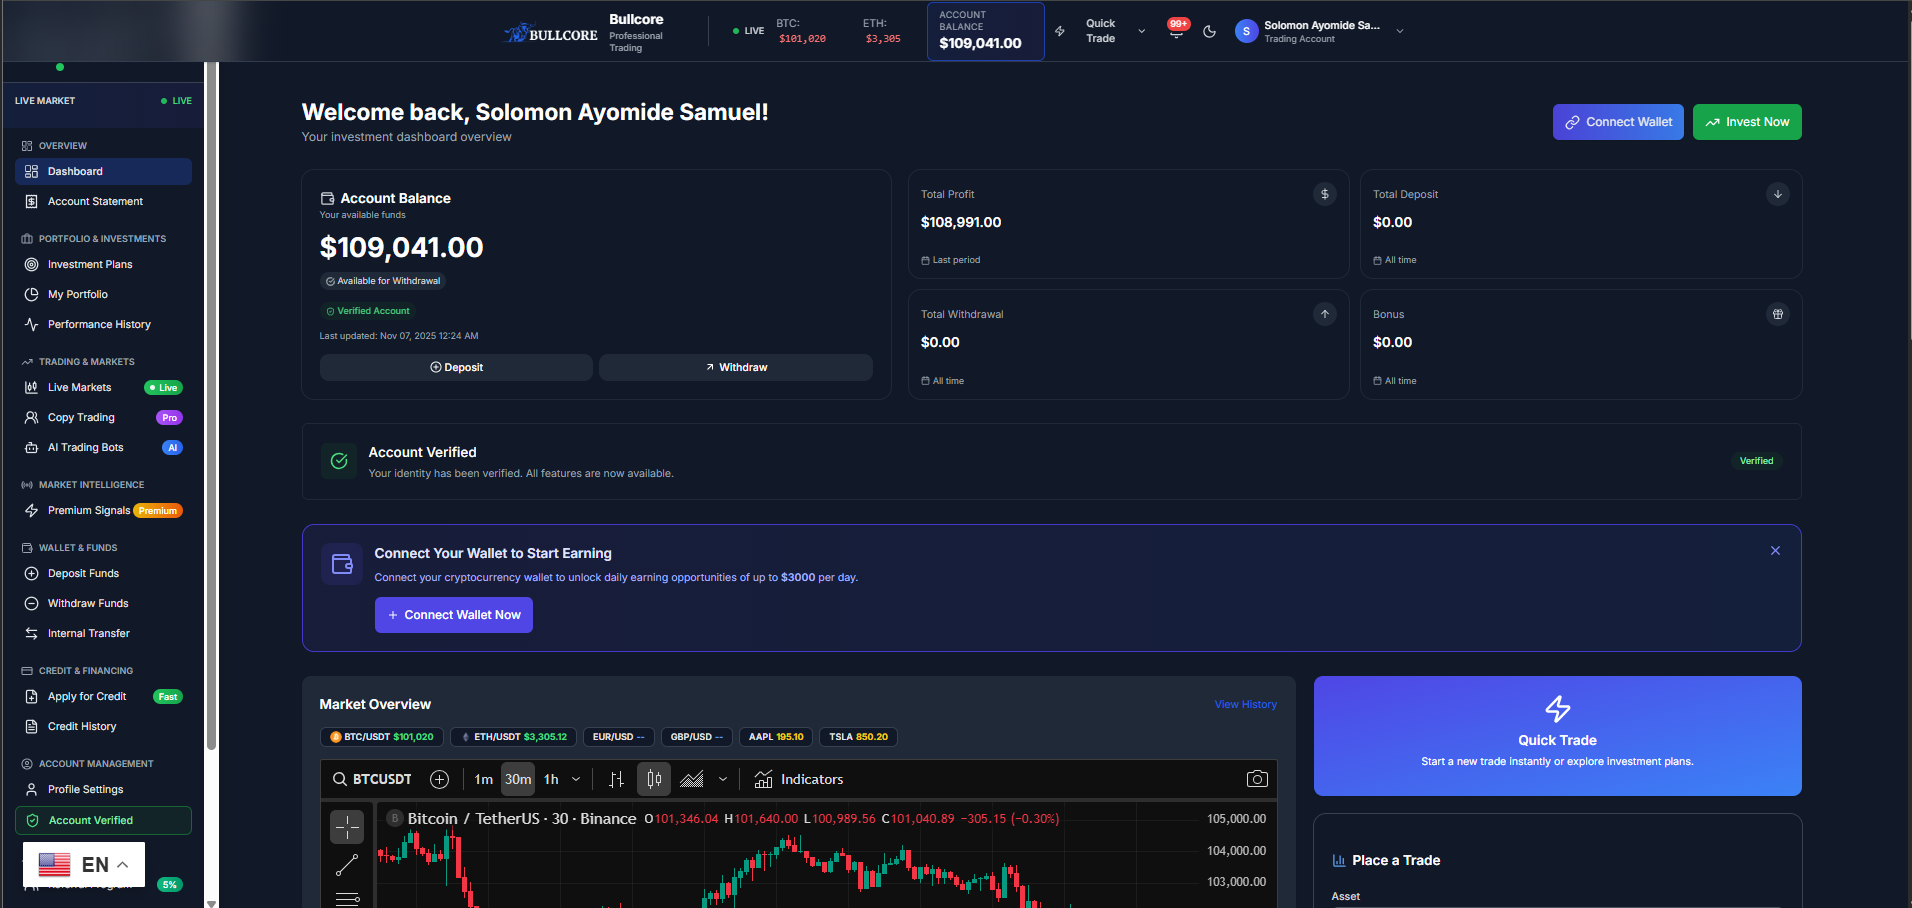Go to Copy Trading in sidebar

81,417
